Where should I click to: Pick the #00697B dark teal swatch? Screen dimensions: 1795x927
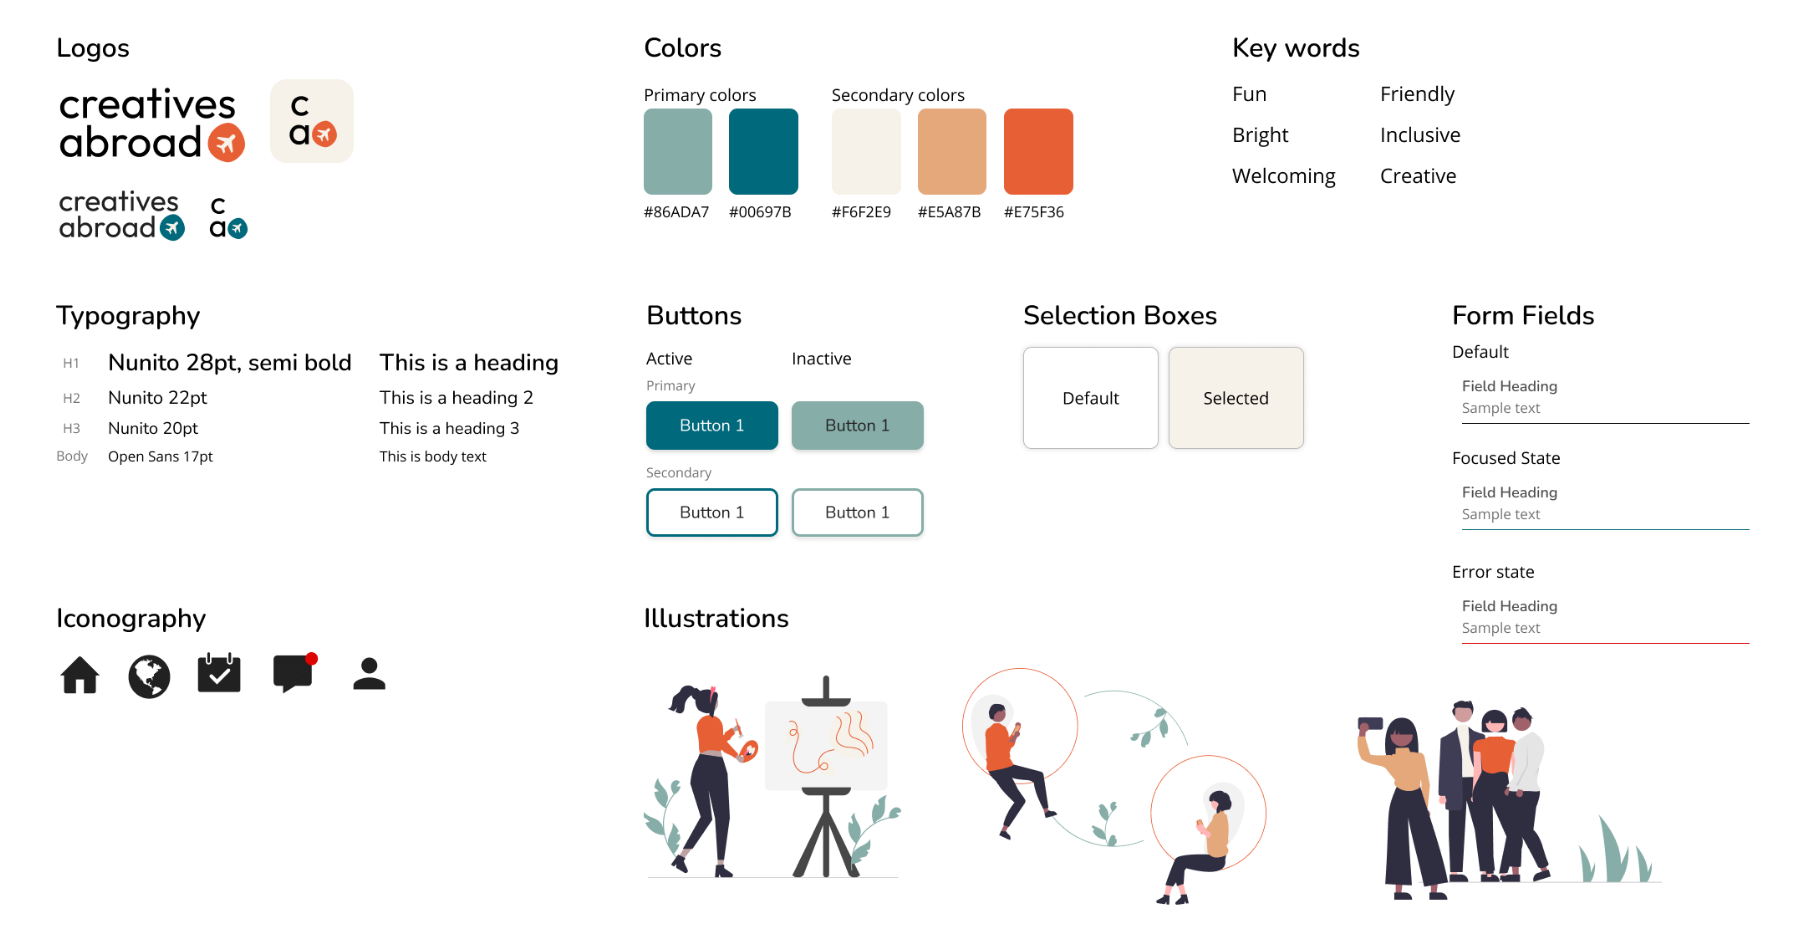[764, 151]
